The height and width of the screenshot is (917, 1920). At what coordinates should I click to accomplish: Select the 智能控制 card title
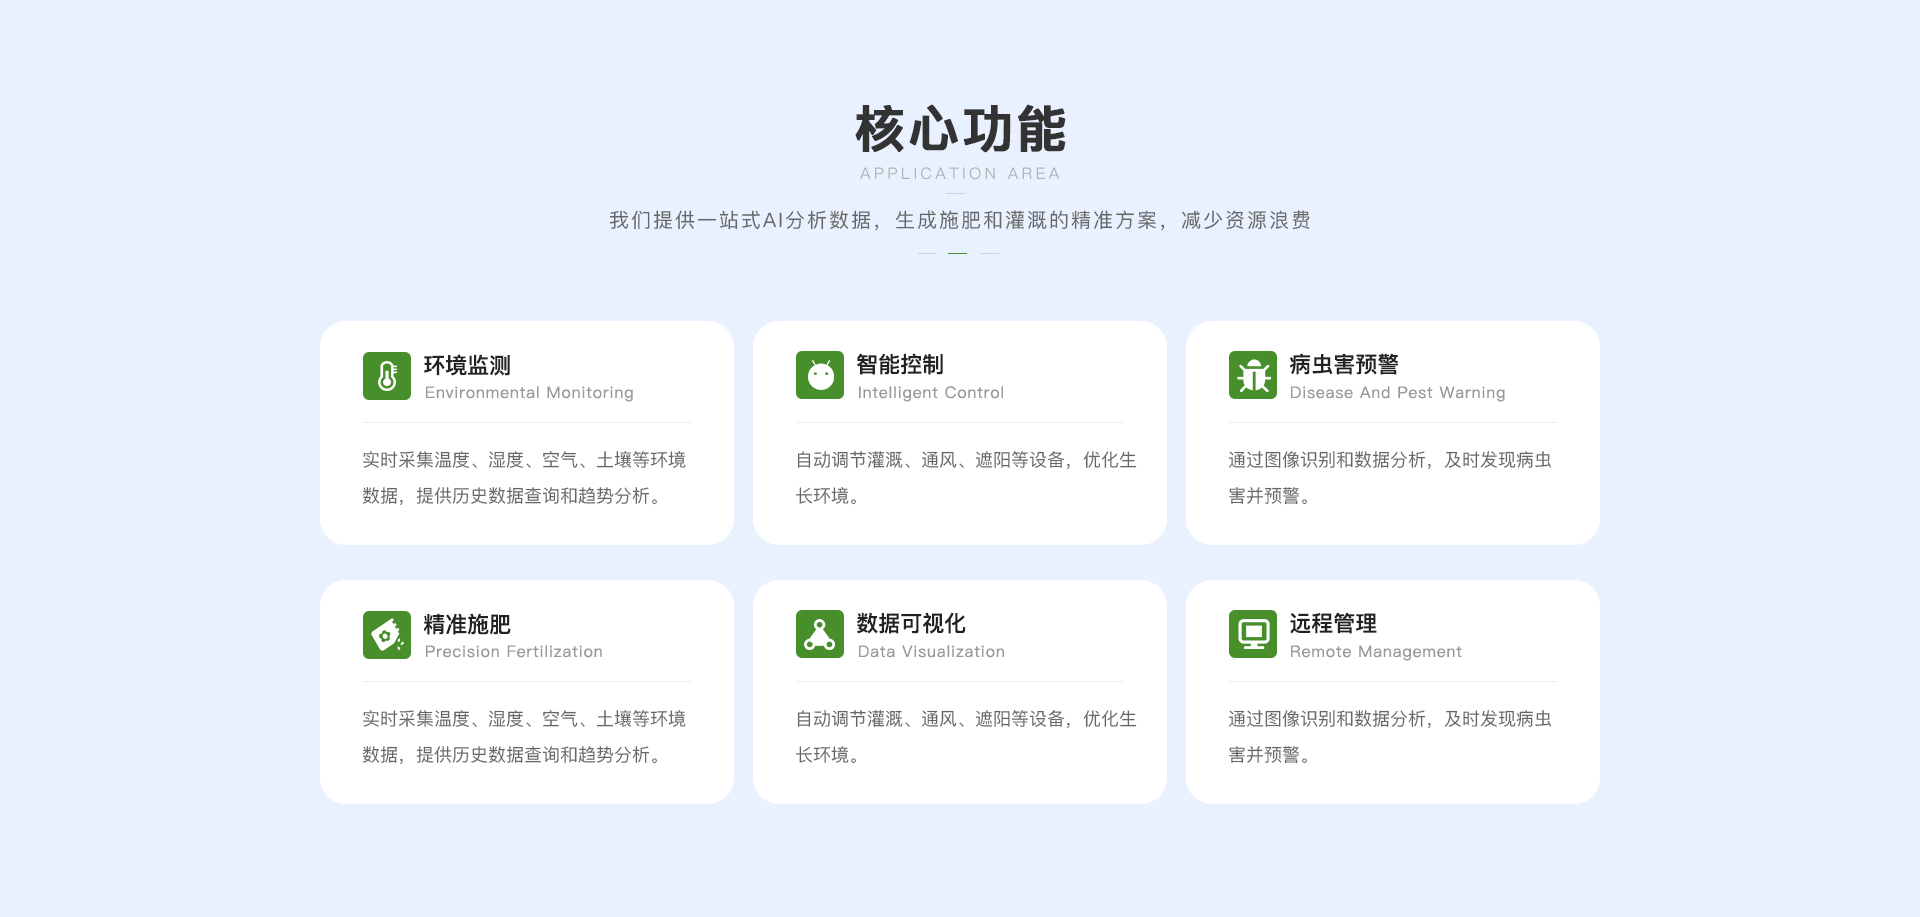pos(900,365)
